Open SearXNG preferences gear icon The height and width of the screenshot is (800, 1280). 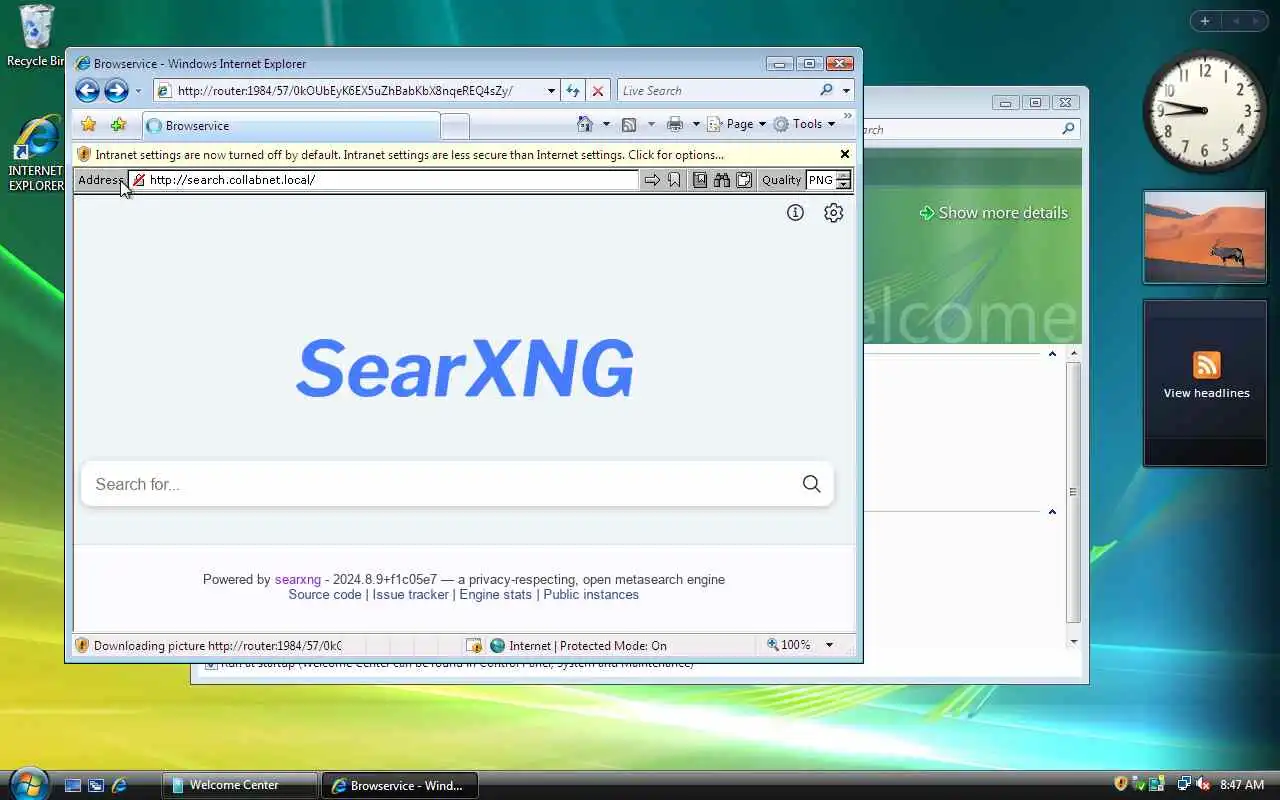point(833,212)
